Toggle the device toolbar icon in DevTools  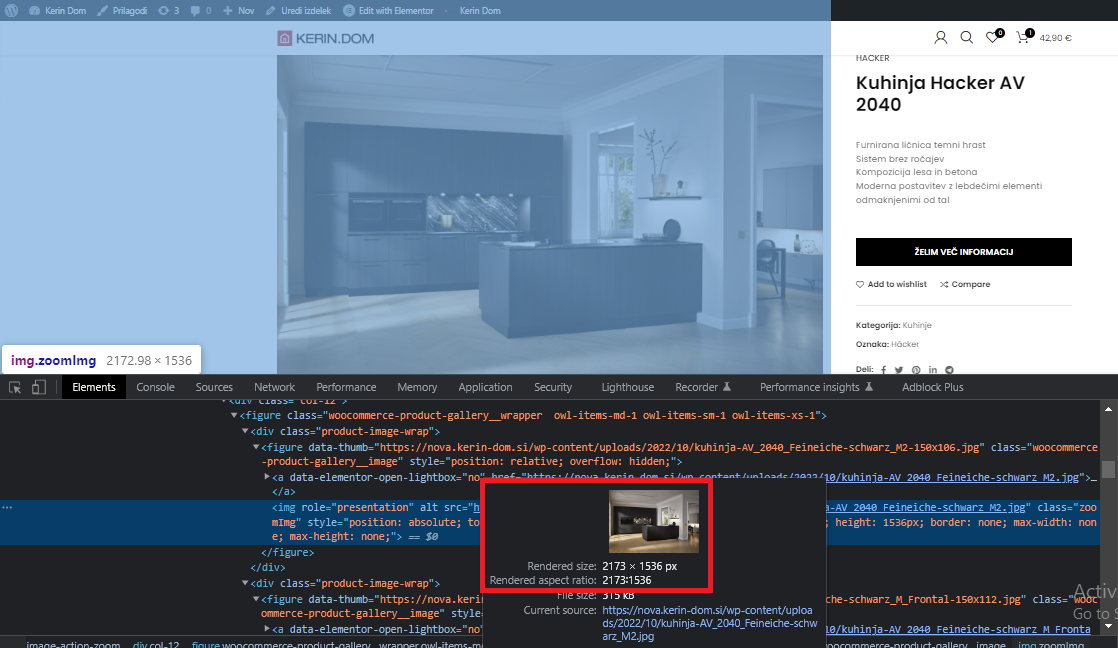point(39,387)
